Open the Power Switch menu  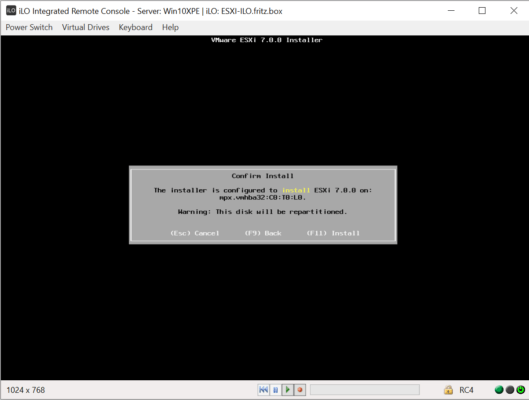tap(29, 27)
